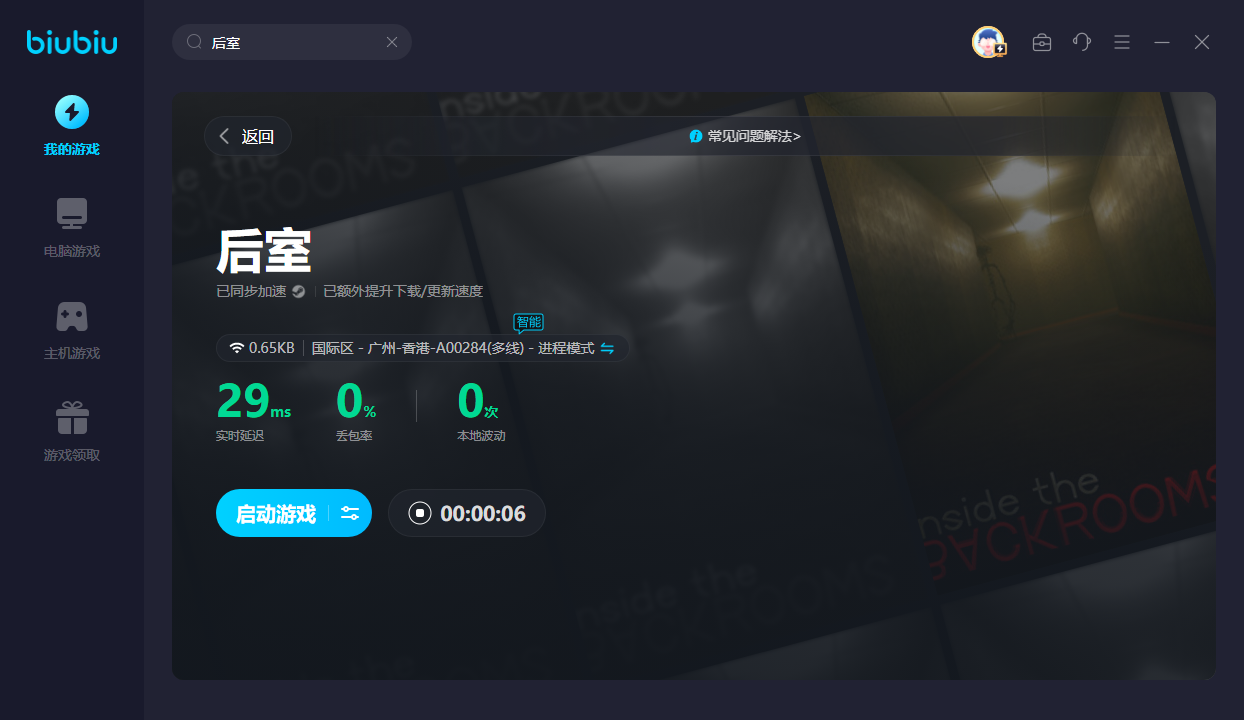Click the 智能 mode badge

tap(528, 322)
